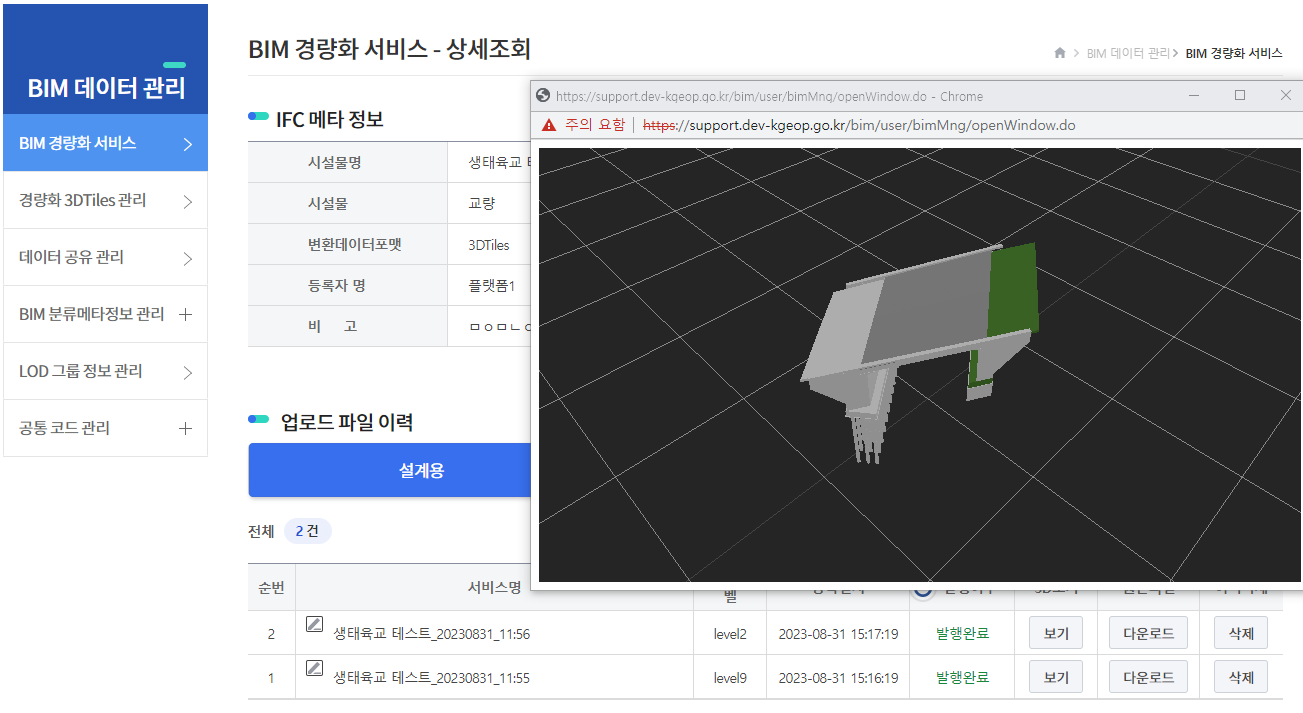Click 다운로드 for the level2 service entry

click(1147, 632)
